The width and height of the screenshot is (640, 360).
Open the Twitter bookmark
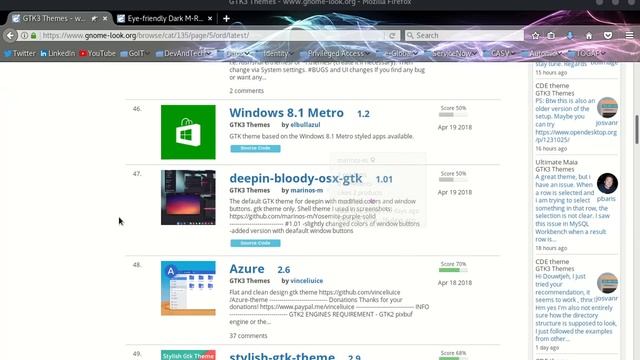click(x=20, y=53)
